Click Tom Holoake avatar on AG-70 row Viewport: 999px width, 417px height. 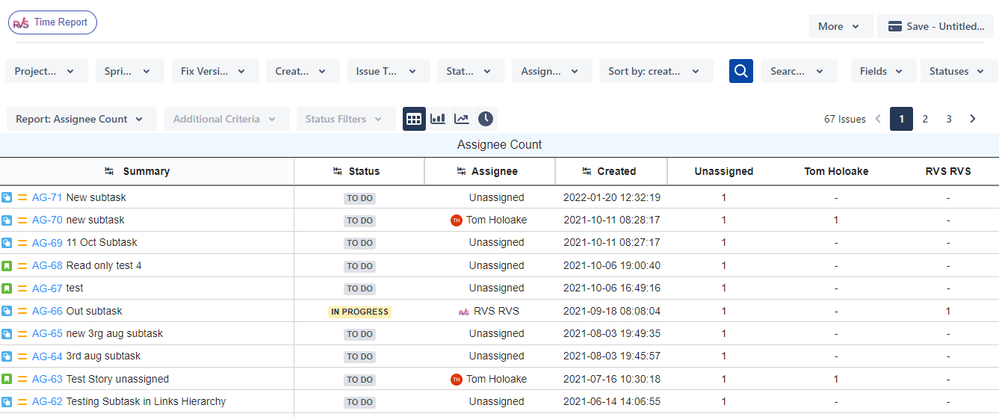pyautogui.click(x=456, y=220)
